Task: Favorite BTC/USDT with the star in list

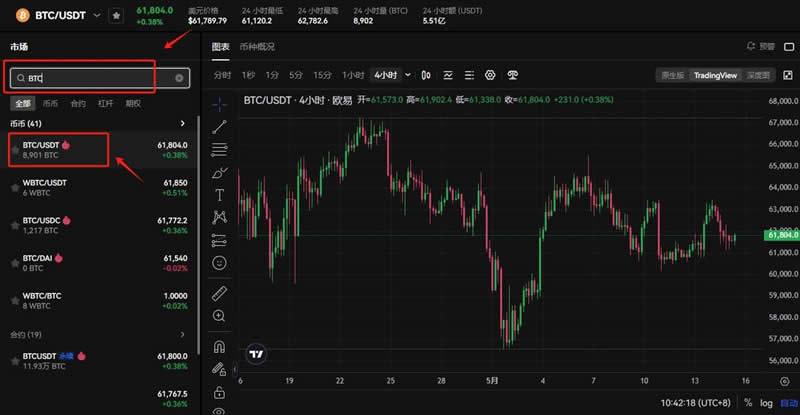Action: 15,150
